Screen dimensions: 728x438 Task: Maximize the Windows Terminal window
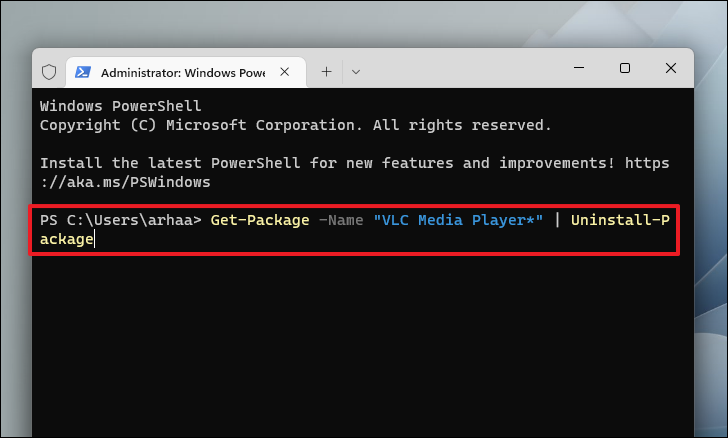(x=625, y=68)
